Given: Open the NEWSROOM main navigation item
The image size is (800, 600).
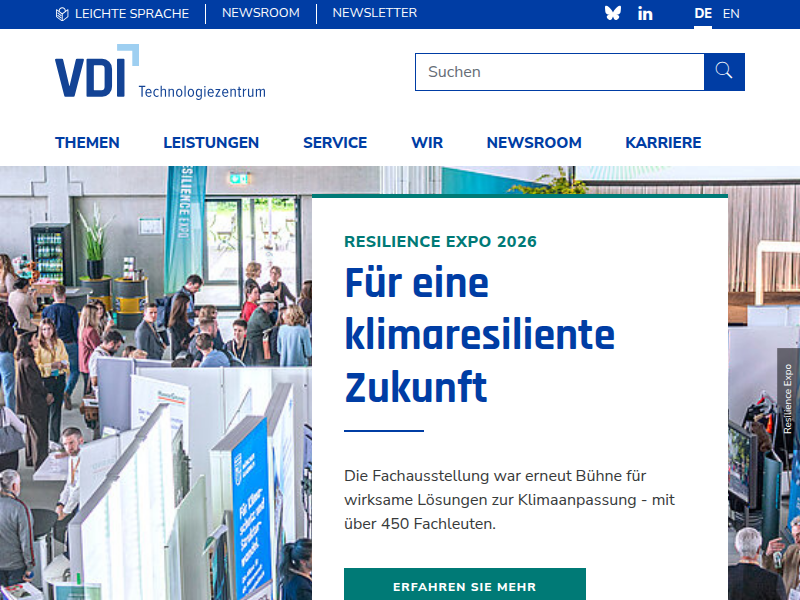Looking at the screenshot, I should coord(534,143).
